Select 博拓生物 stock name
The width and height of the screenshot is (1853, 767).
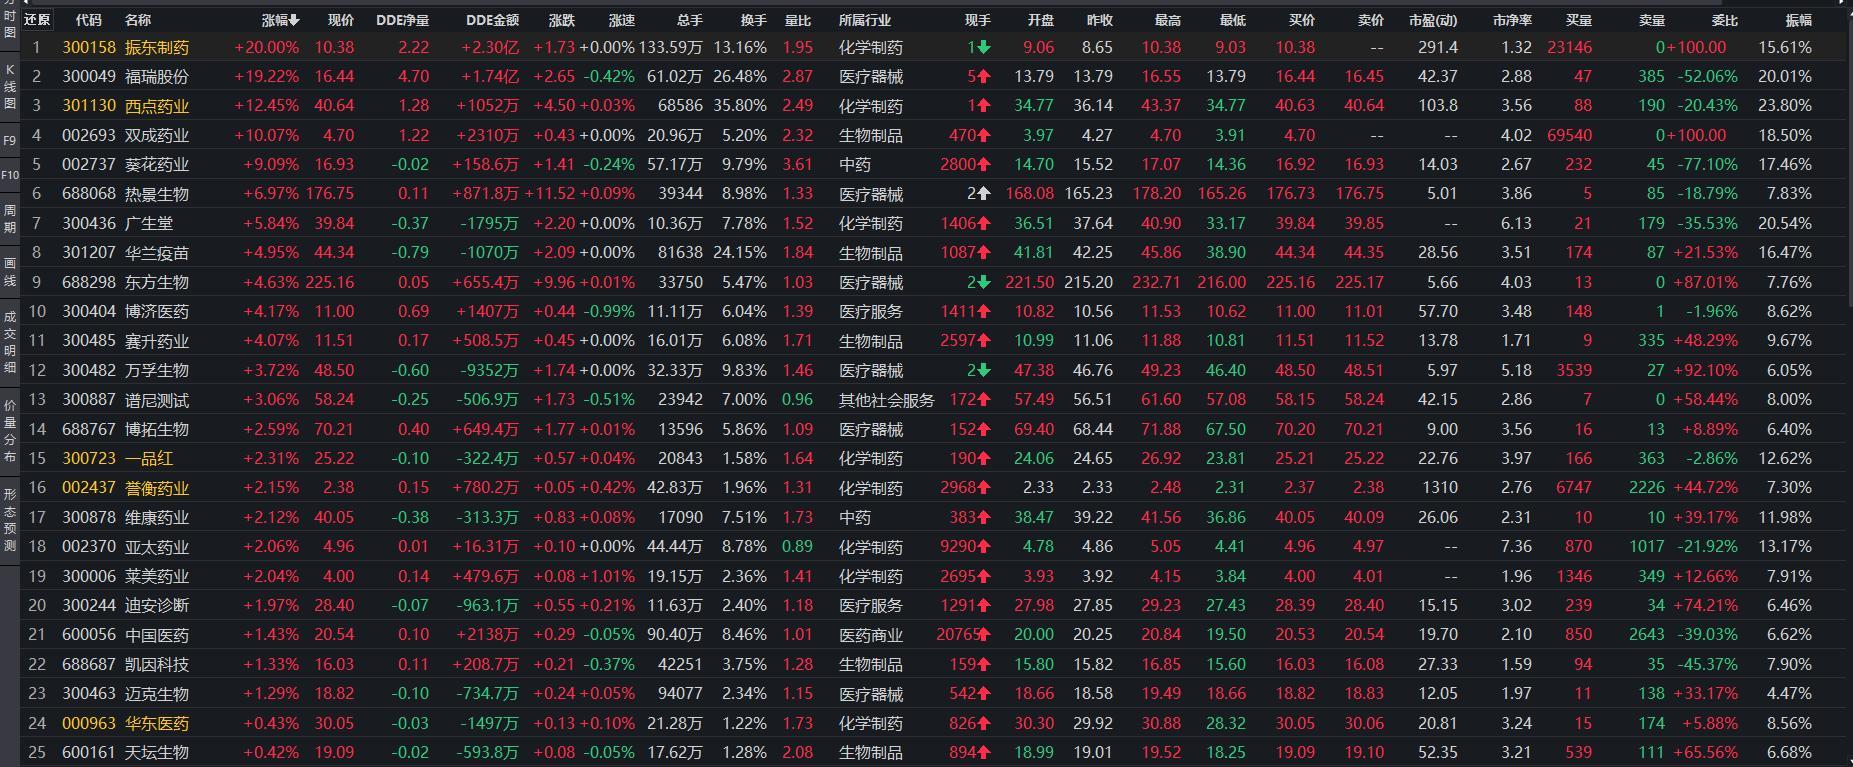click(157, 429)
